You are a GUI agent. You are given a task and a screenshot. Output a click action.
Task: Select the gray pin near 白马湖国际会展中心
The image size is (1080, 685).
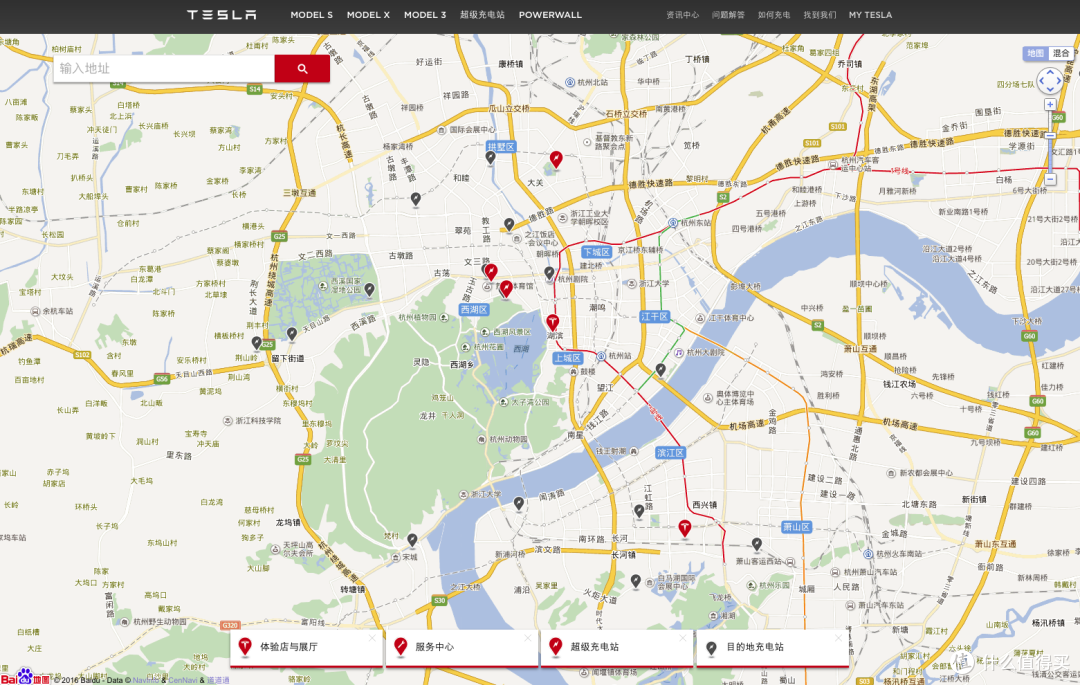coord(636,582)
